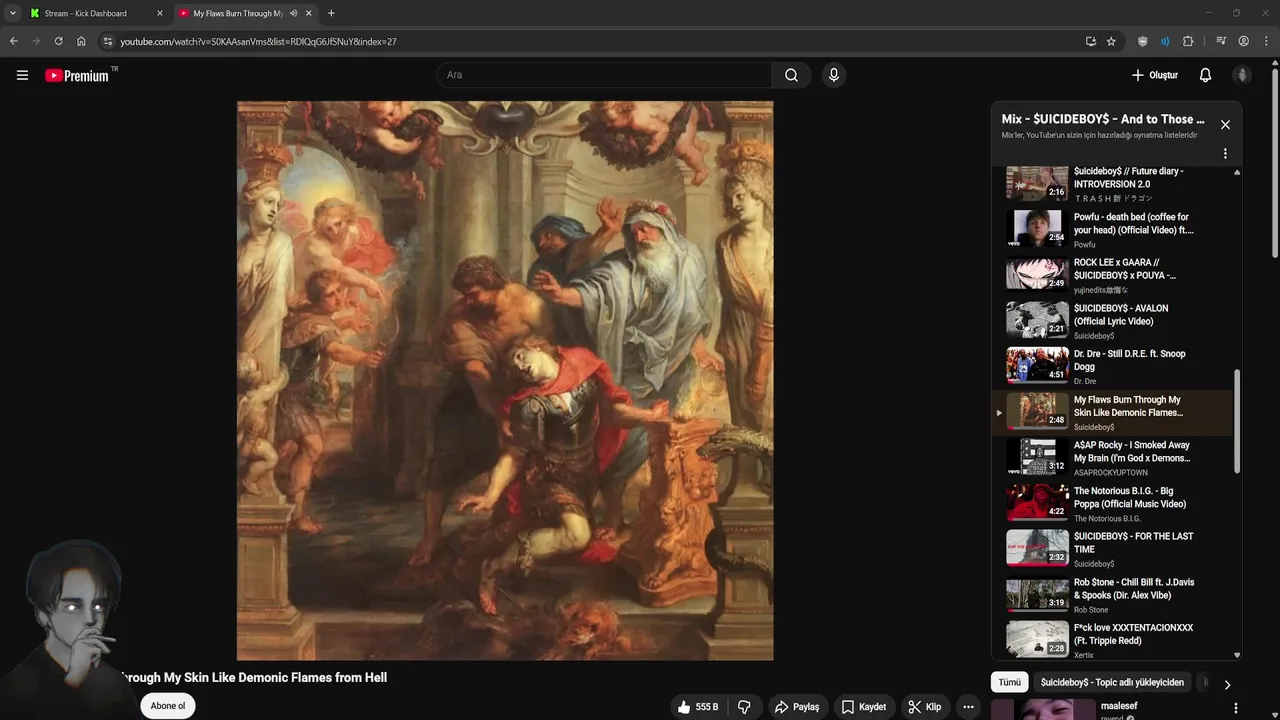Play A$AP Rocky - I Smoked Away
The height and width of the screenshot is (720, 1280).
click(1112, 458)
